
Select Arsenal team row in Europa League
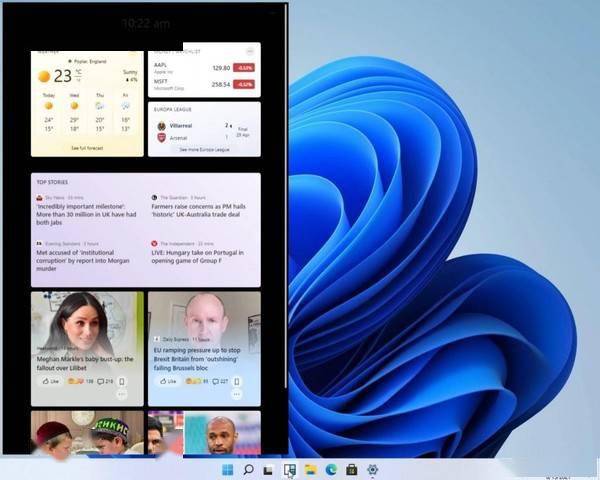click(195, 137)
